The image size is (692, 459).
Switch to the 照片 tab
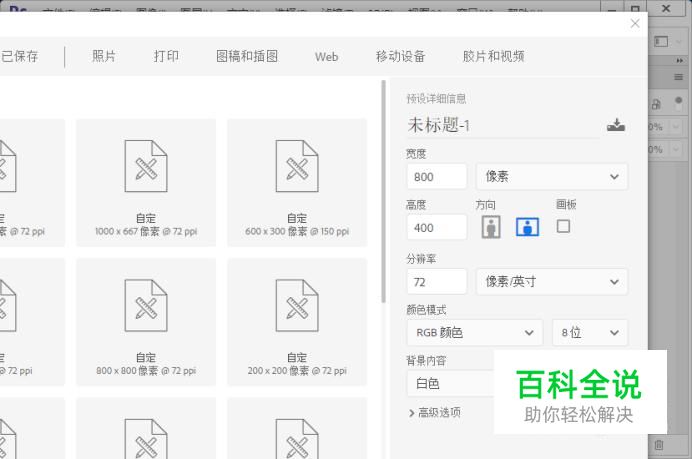click(104, 56)
